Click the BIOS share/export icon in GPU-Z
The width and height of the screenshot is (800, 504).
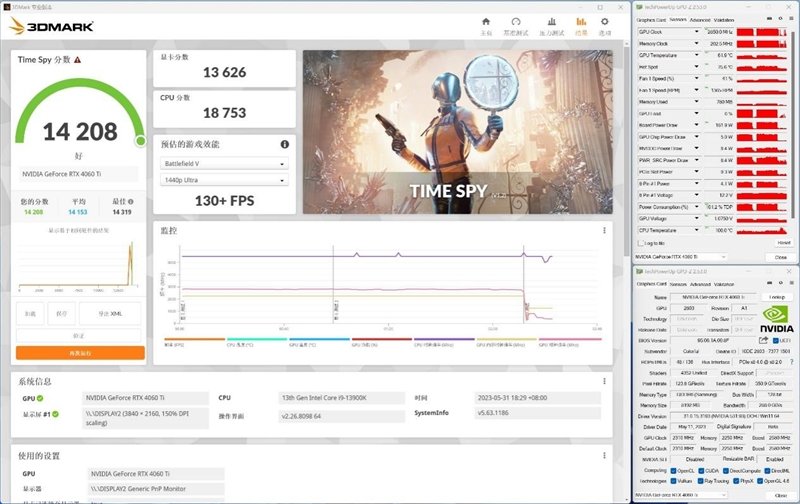pyautogui.click(x=763, y=340)
